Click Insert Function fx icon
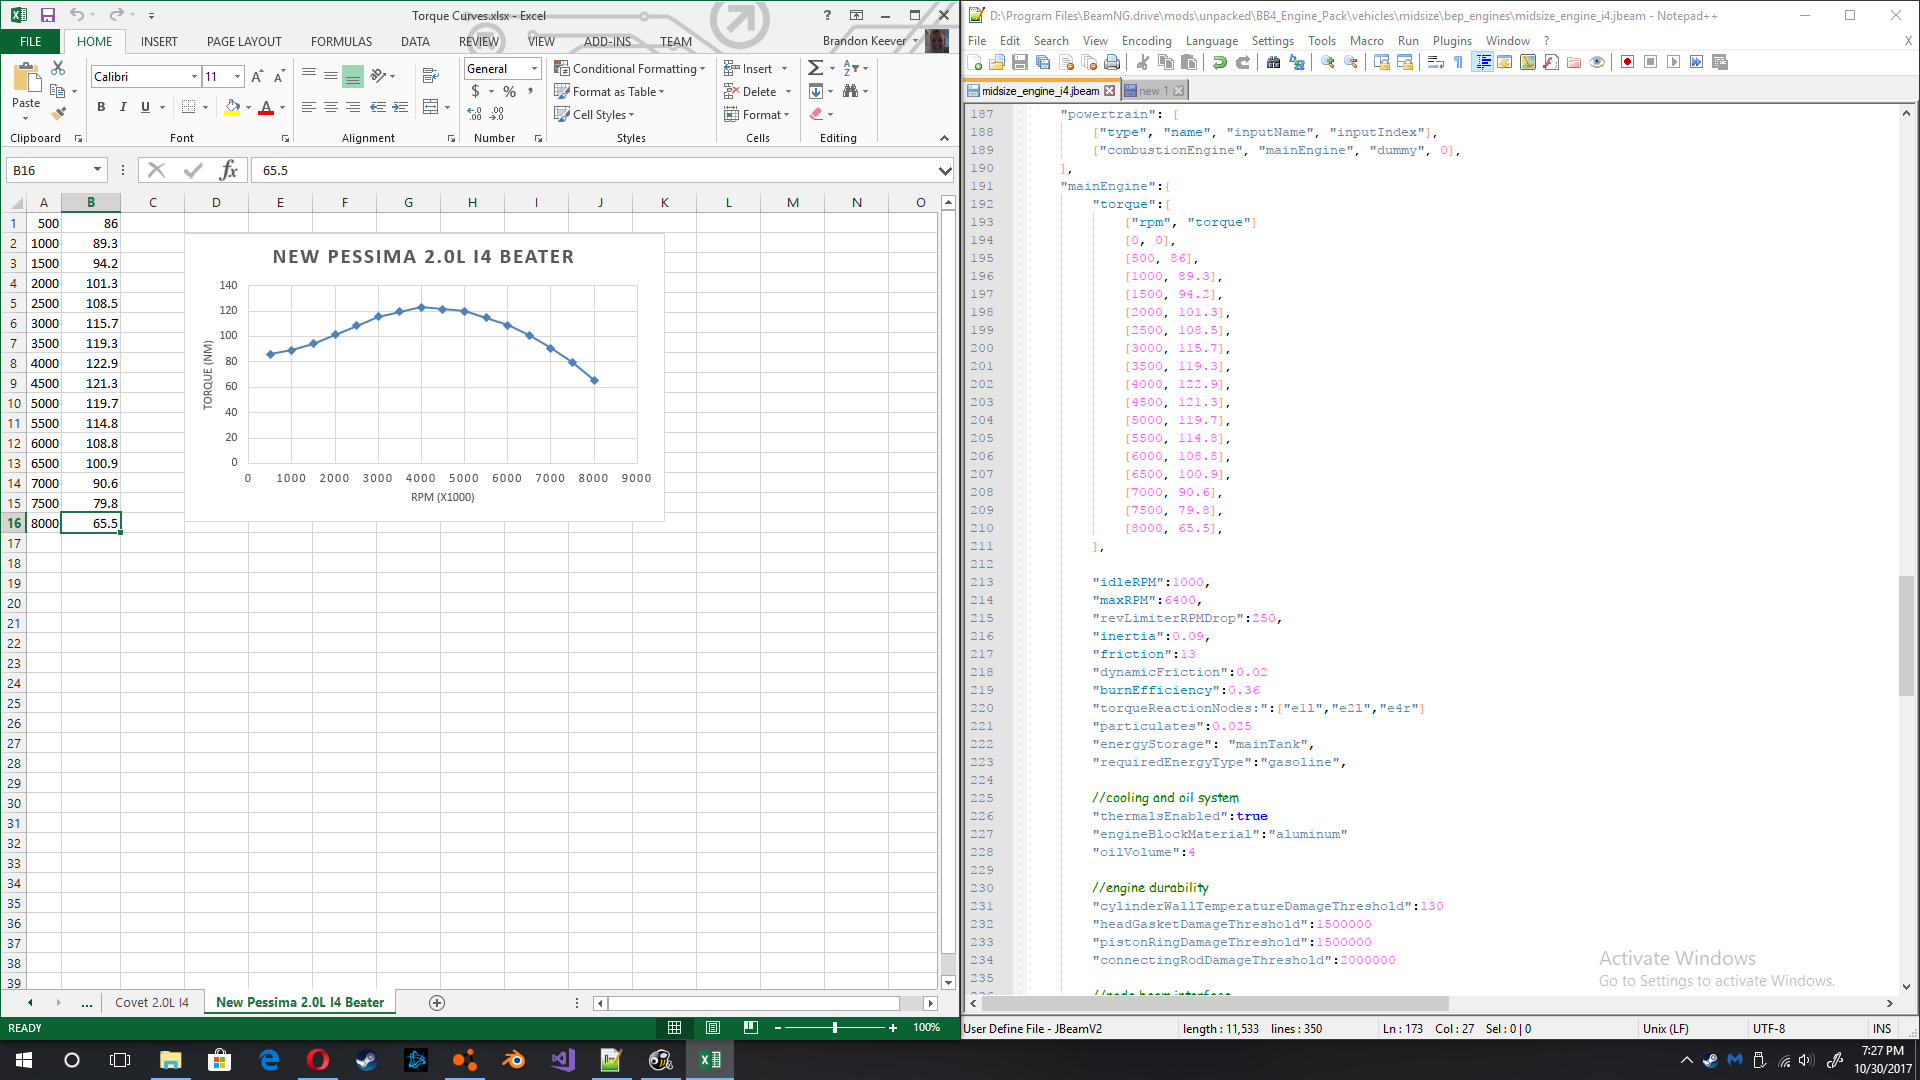Viewport: 1920px width, 1080px height. (x=229, y=170)
